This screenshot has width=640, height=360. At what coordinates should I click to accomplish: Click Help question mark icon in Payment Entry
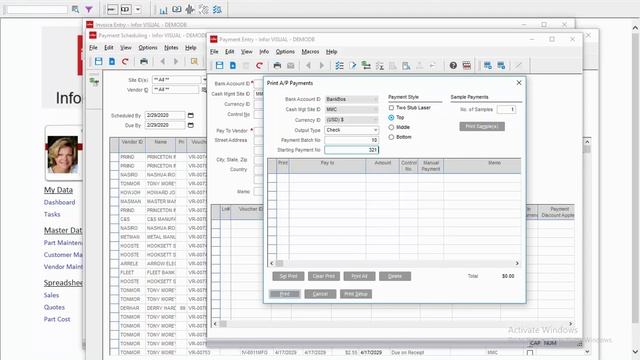pyautogui.click(x=453, y=65)
